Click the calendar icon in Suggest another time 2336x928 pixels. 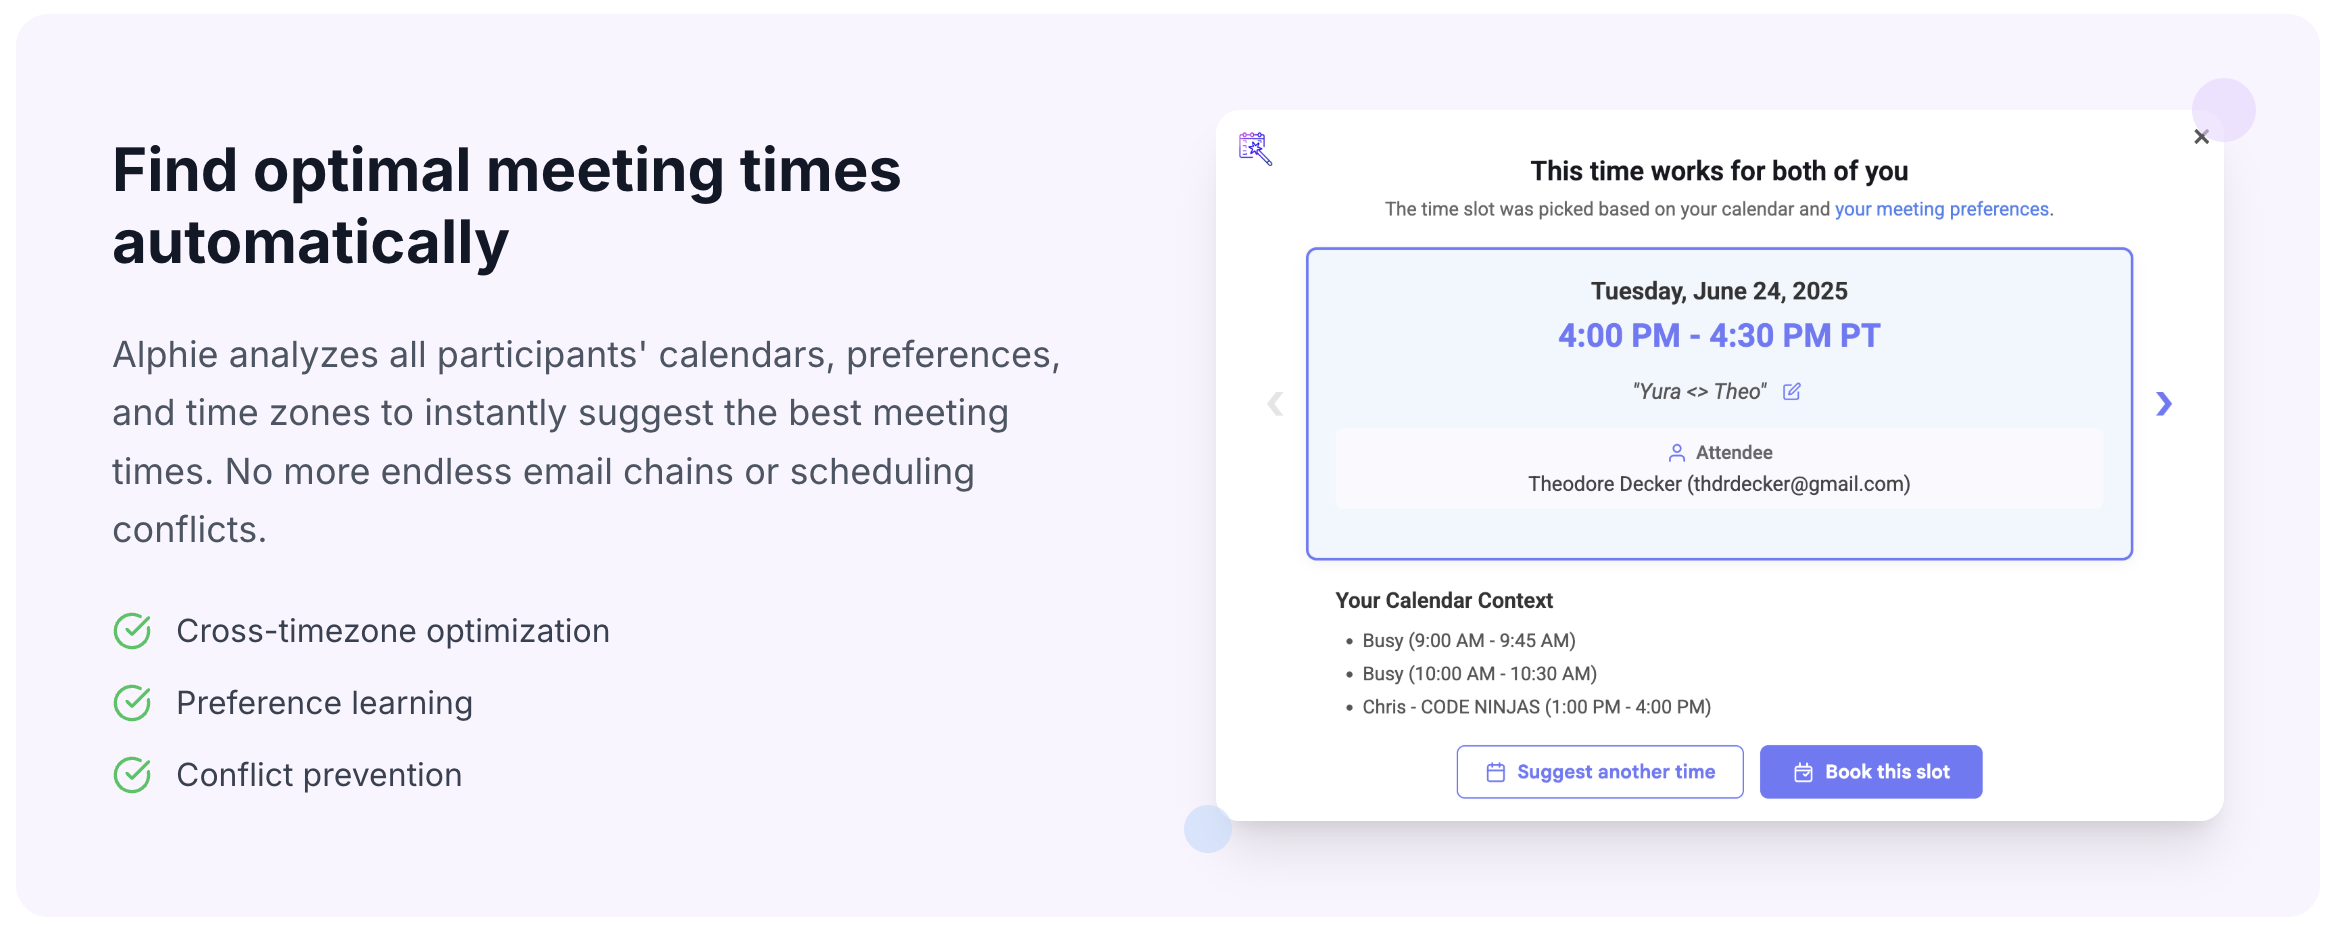(1495, 772)
